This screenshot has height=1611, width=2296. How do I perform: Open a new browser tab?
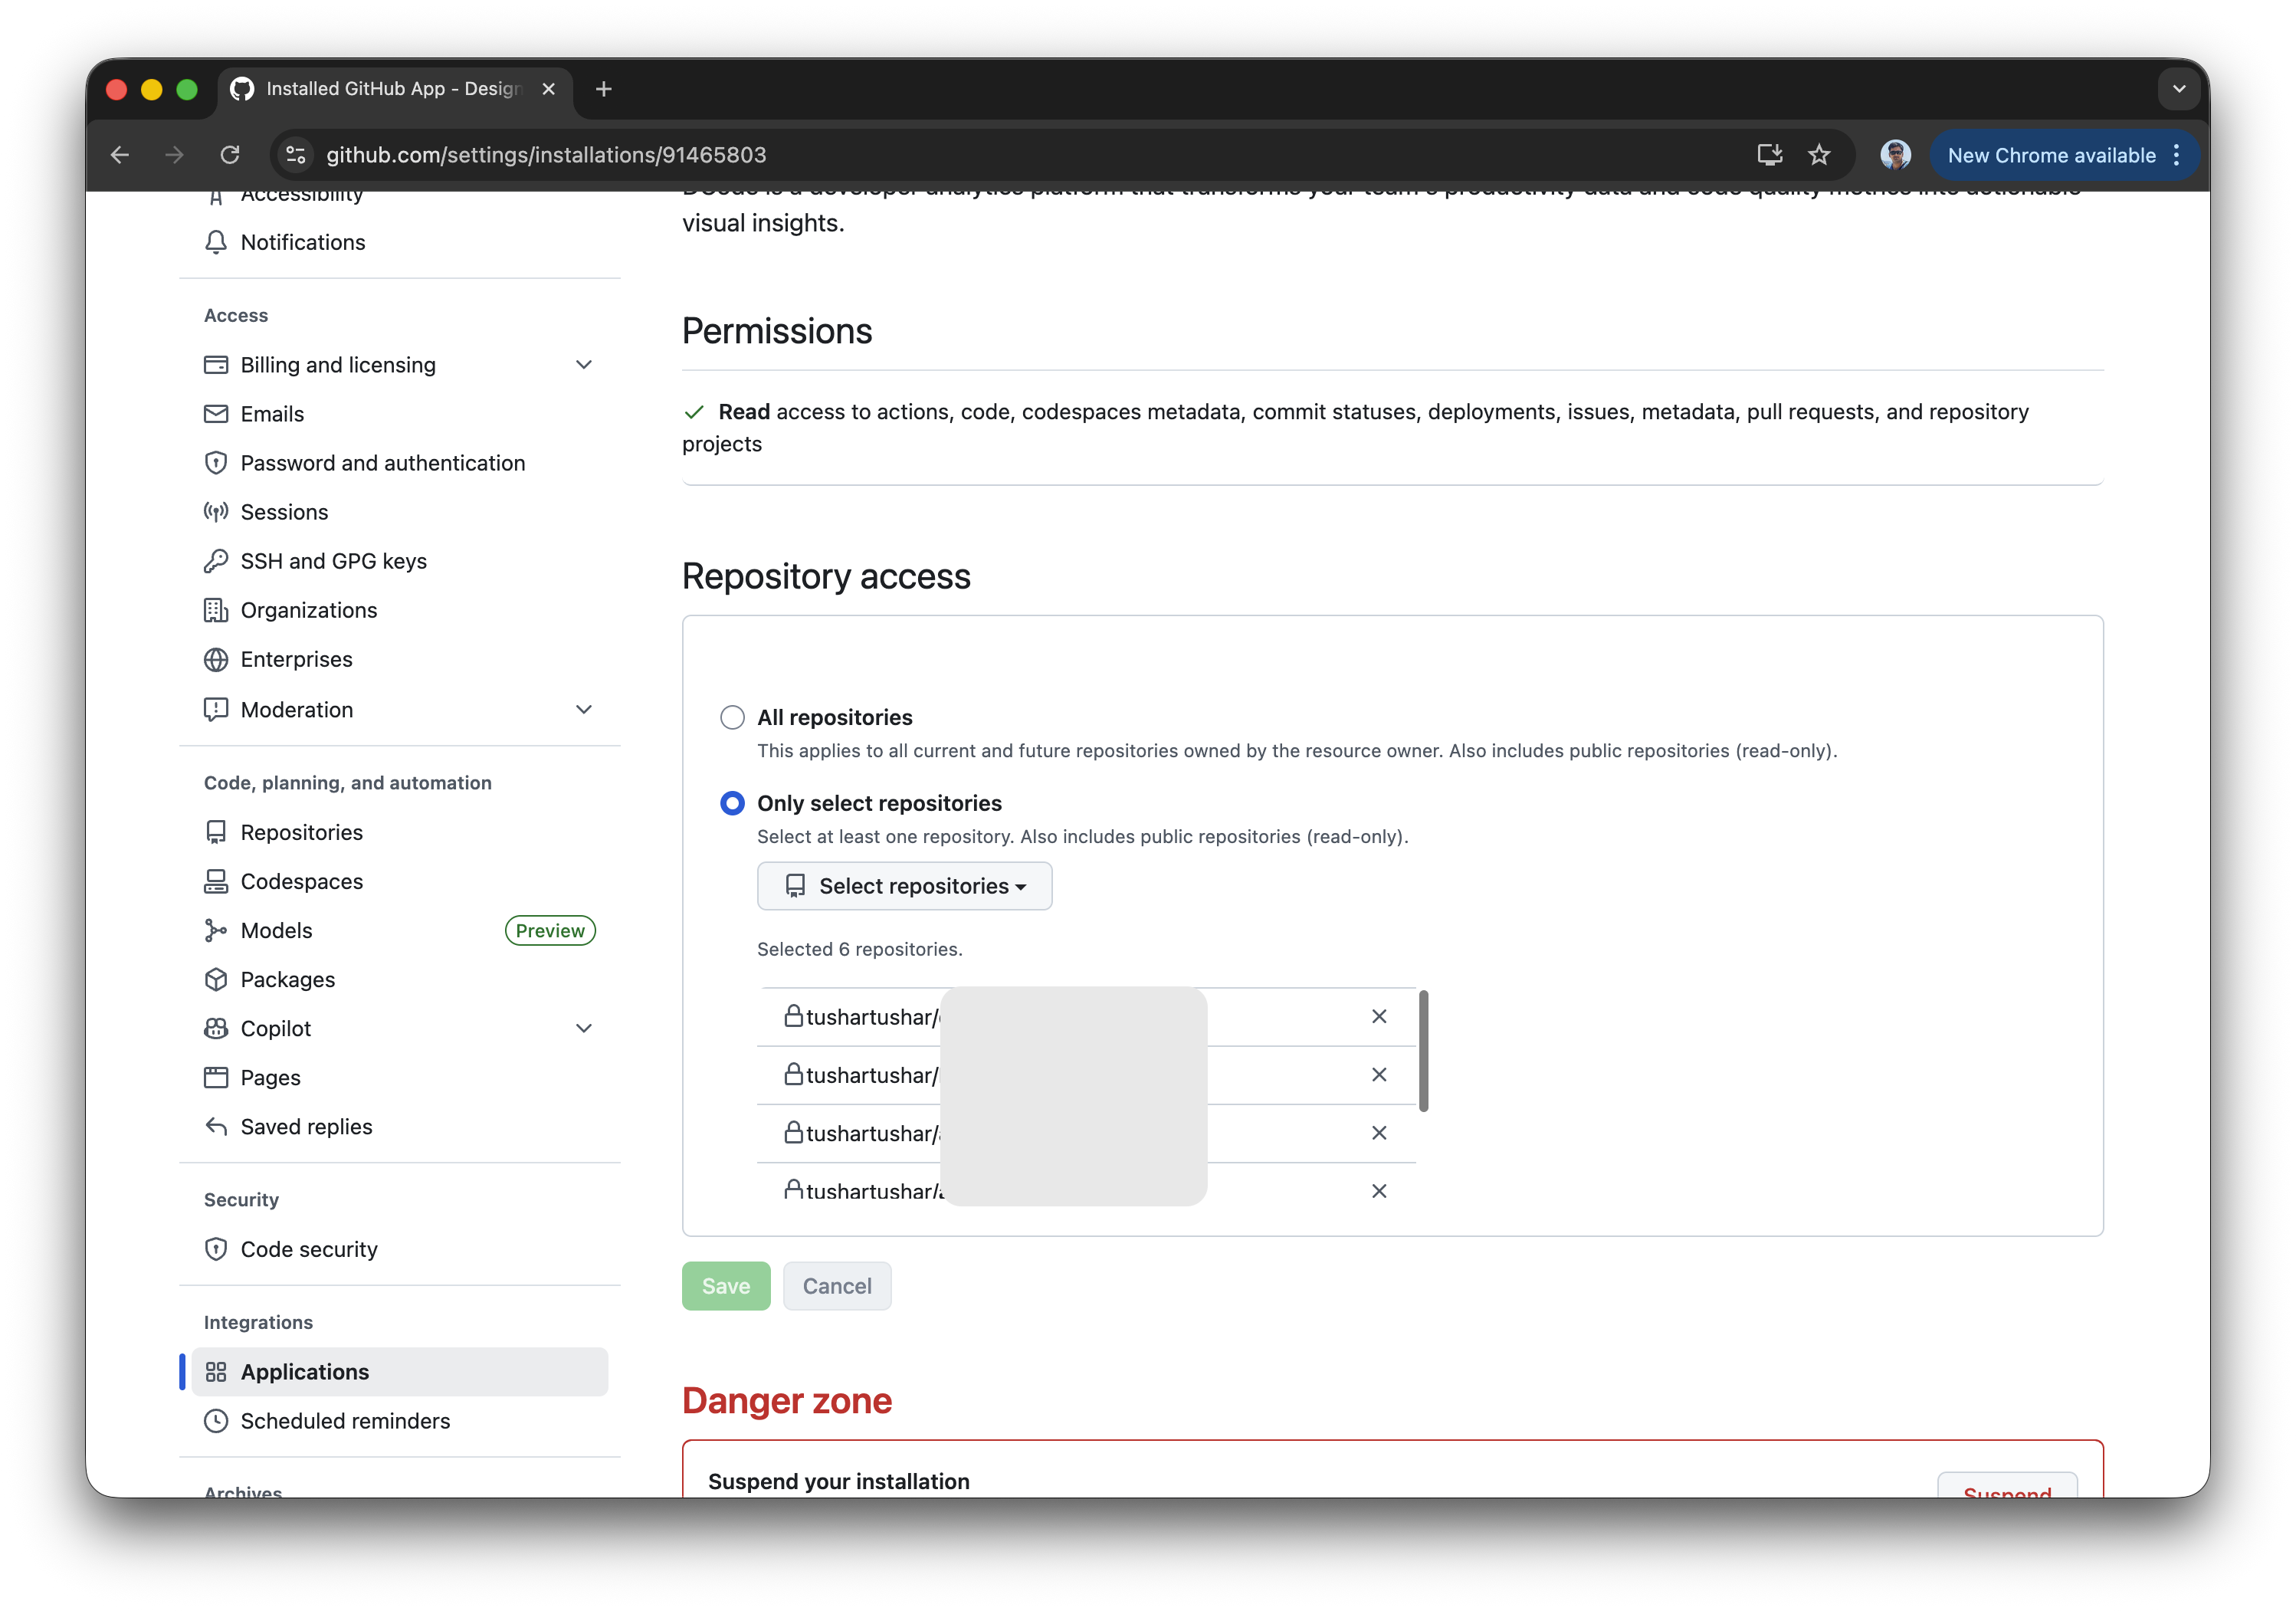point(603,89)
